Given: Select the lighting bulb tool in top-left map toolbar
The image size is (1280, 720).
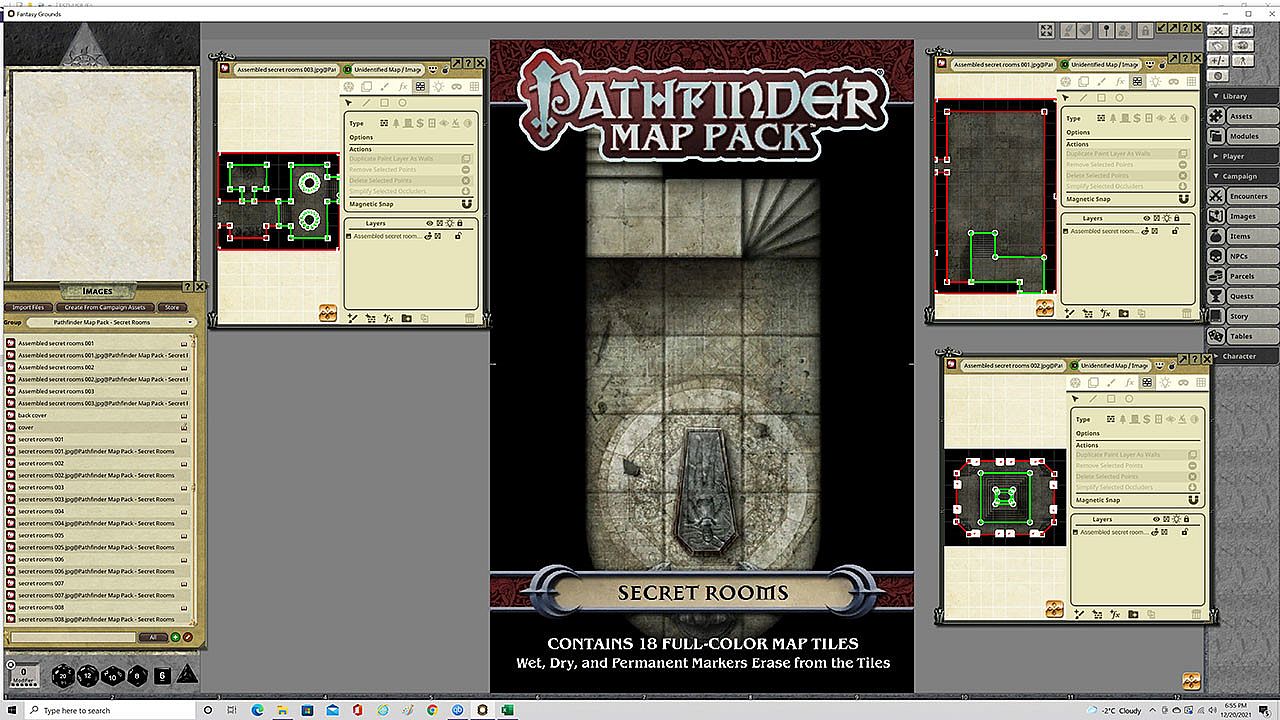Looking at the screenshot, I should tap(438, 87).
